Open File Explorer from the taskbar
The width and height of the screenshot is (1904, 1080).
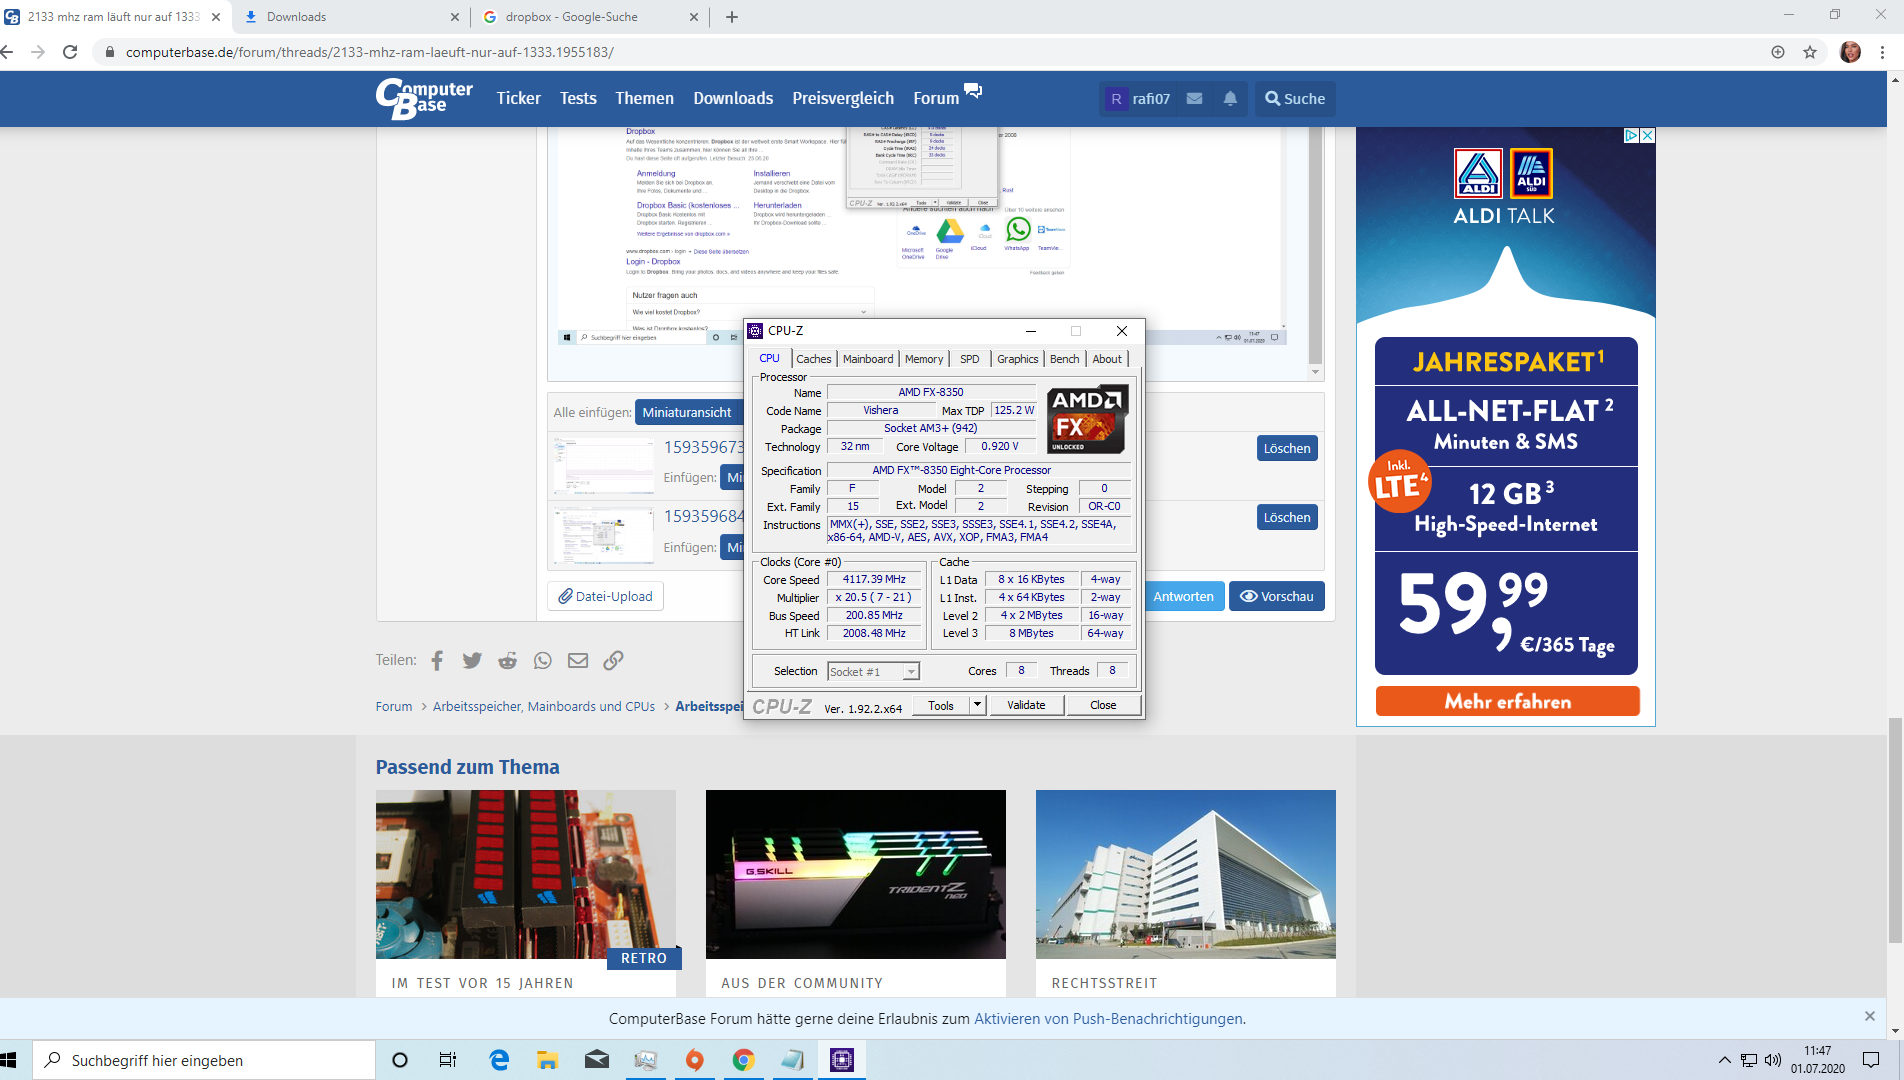[547, 1060]
